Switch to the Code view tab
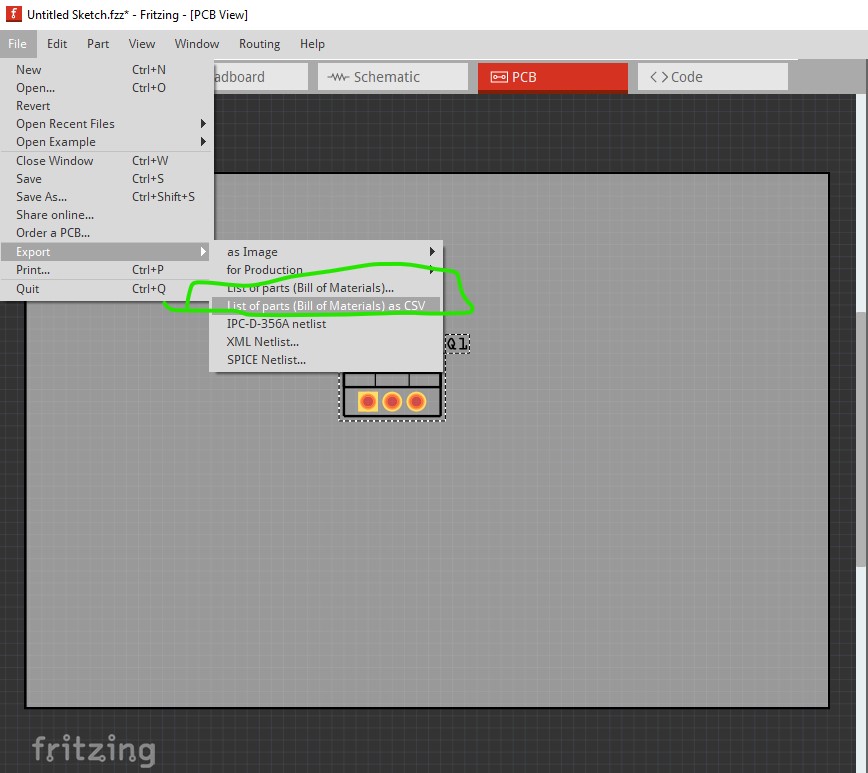Viewport: 868px width, 773px height. 712,77
